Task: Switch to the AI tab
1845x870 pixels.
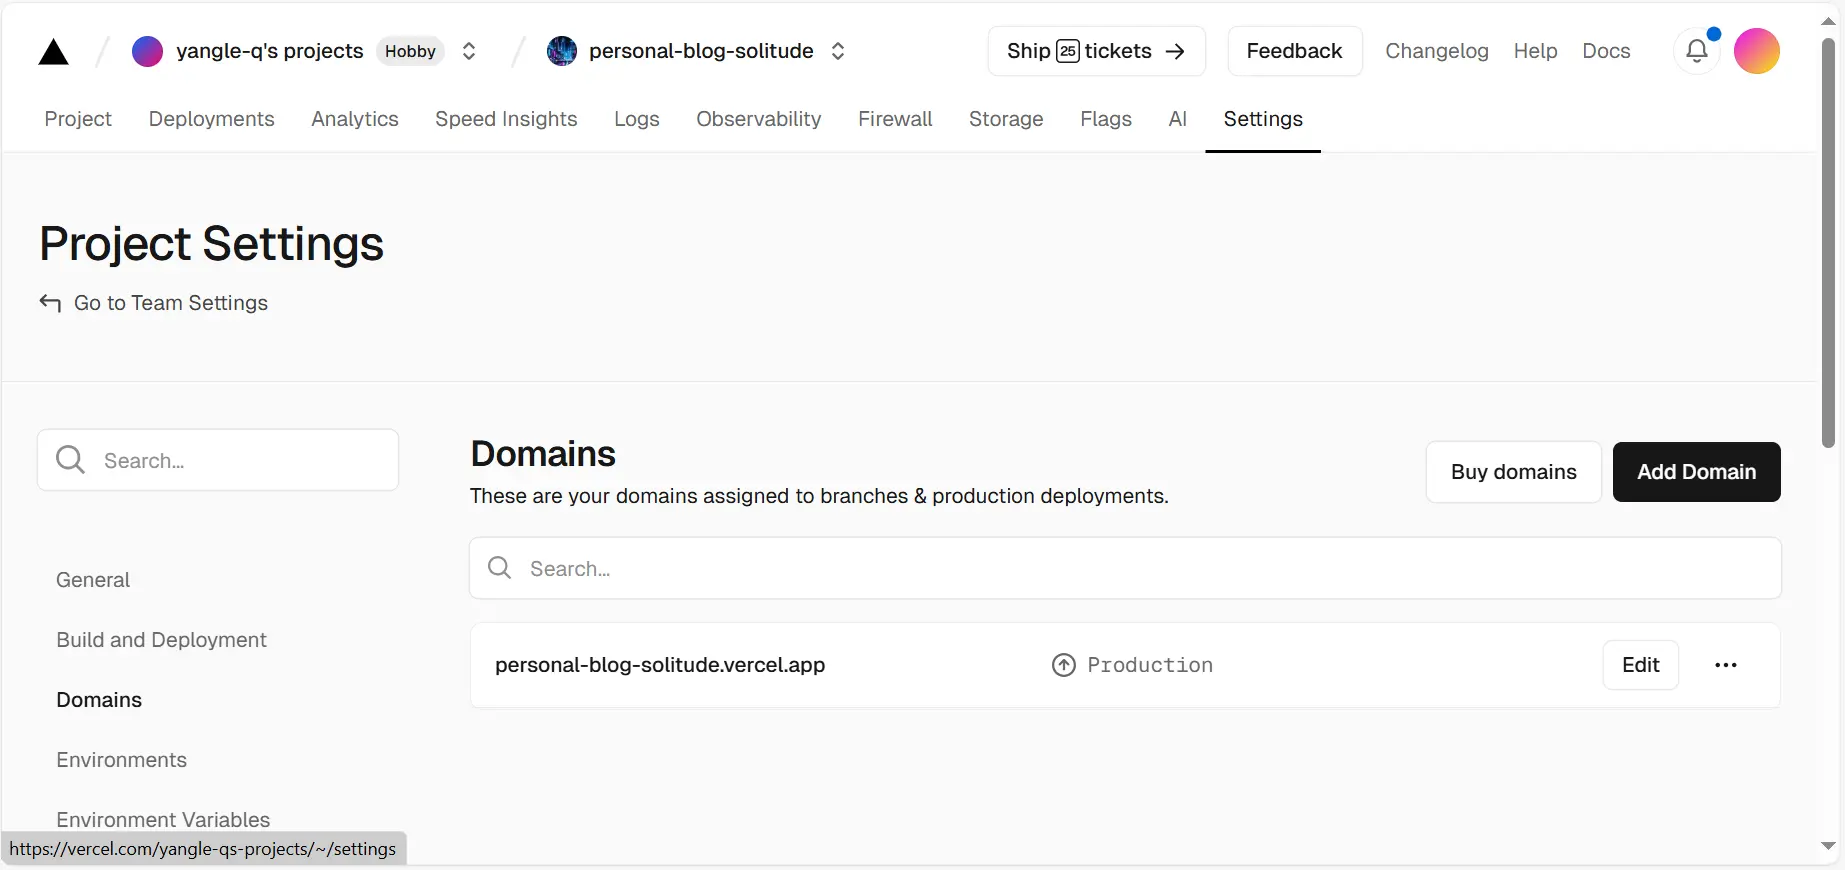Action: [1178, 119]
